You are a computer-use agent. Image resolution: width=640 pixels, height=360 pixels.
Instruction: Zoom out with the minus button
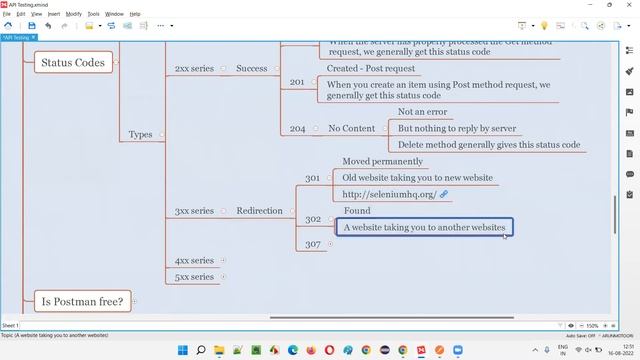tap(581, 326)
